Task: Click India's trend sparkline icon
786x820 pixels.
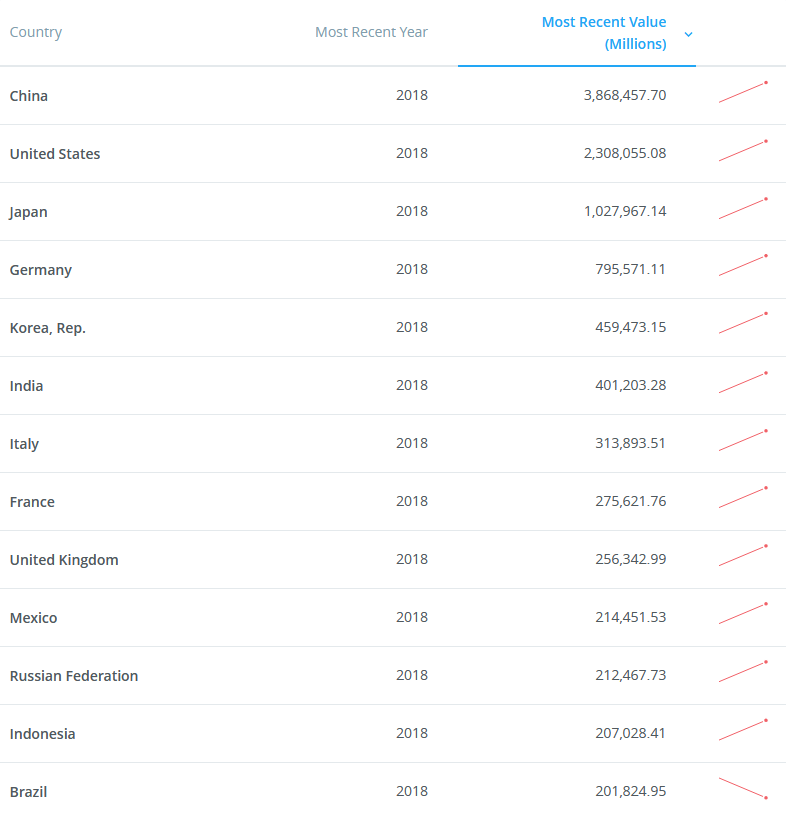Action: (743, 382)
